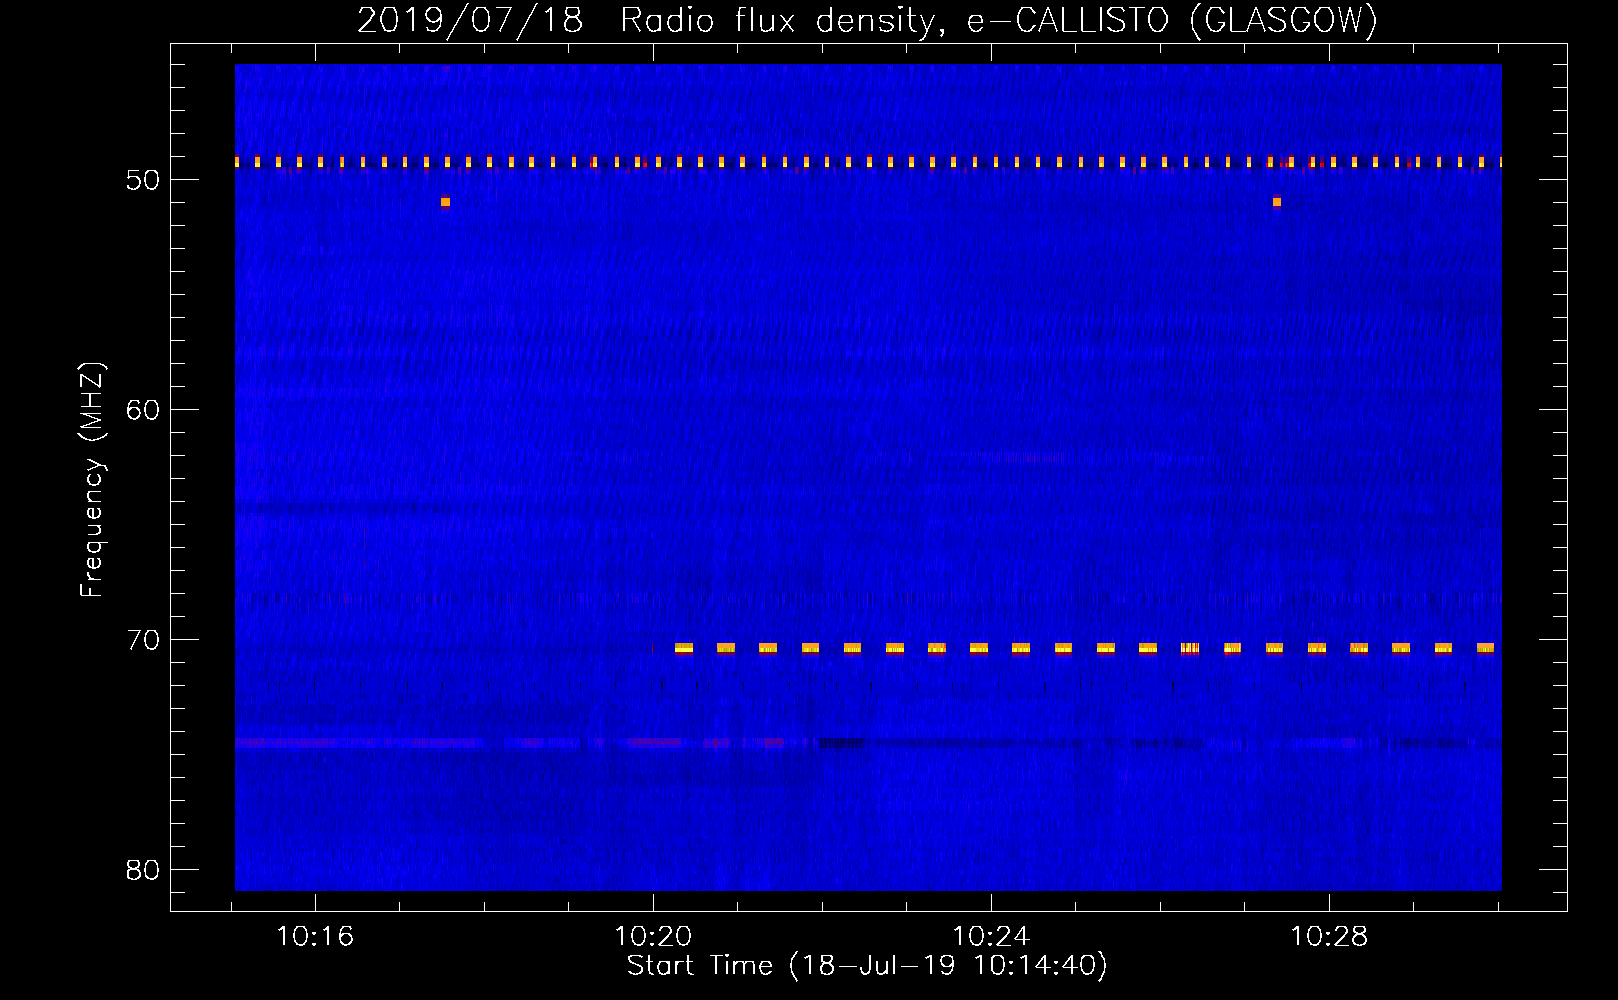Click the isolated orange spot near 10:17:30
The image size is (1618, 1000).
point(445,202)
